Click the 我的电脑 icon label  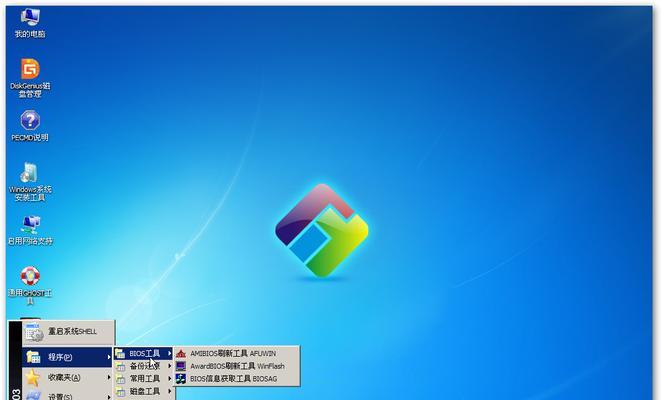[x=30, y=34]
